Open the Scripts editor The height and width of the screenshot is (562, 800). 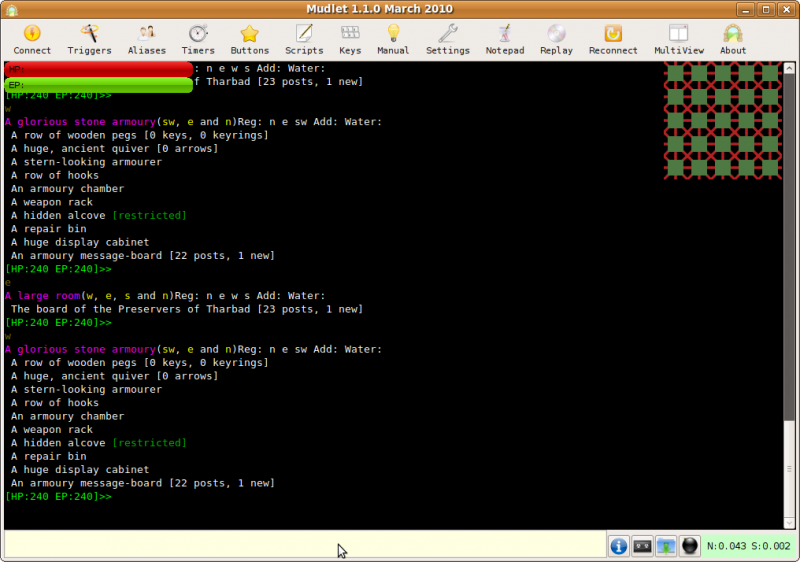coord(304,39)
